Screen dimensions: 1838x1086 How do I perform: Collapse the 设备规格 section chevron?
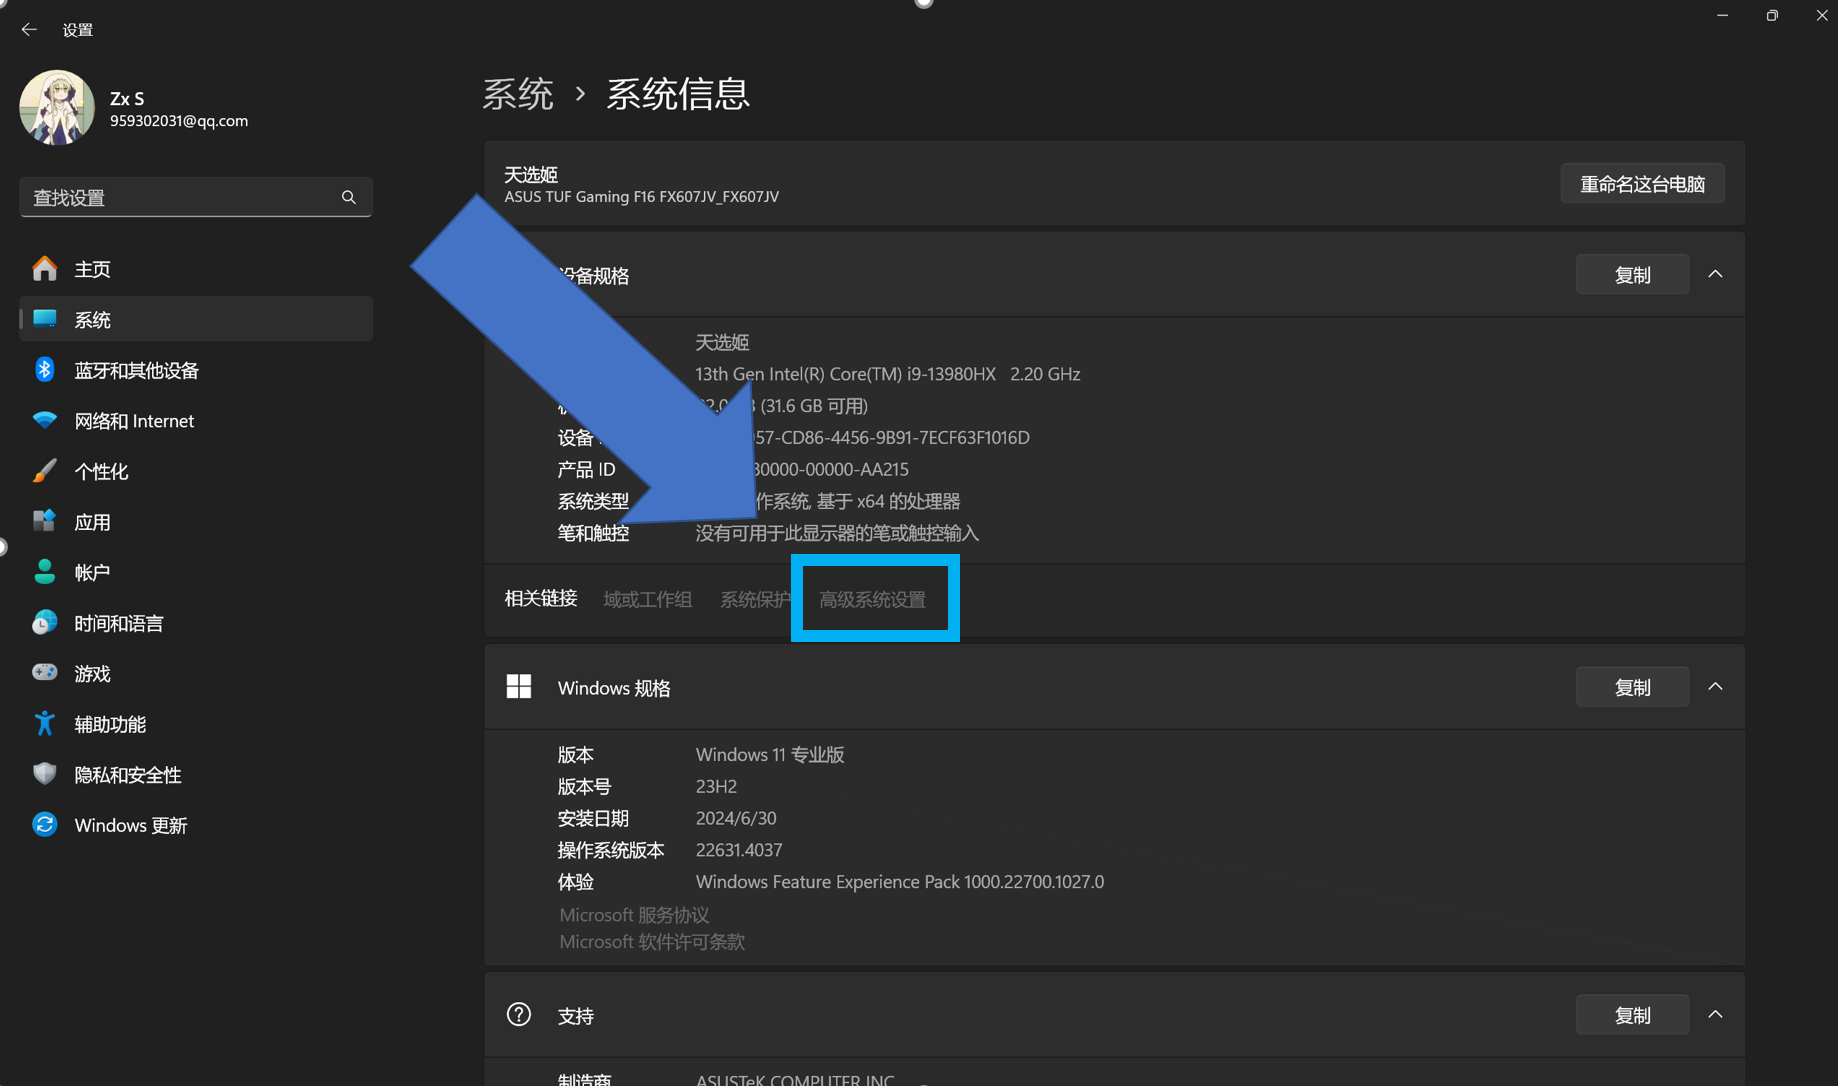[x=1715, y=275]
